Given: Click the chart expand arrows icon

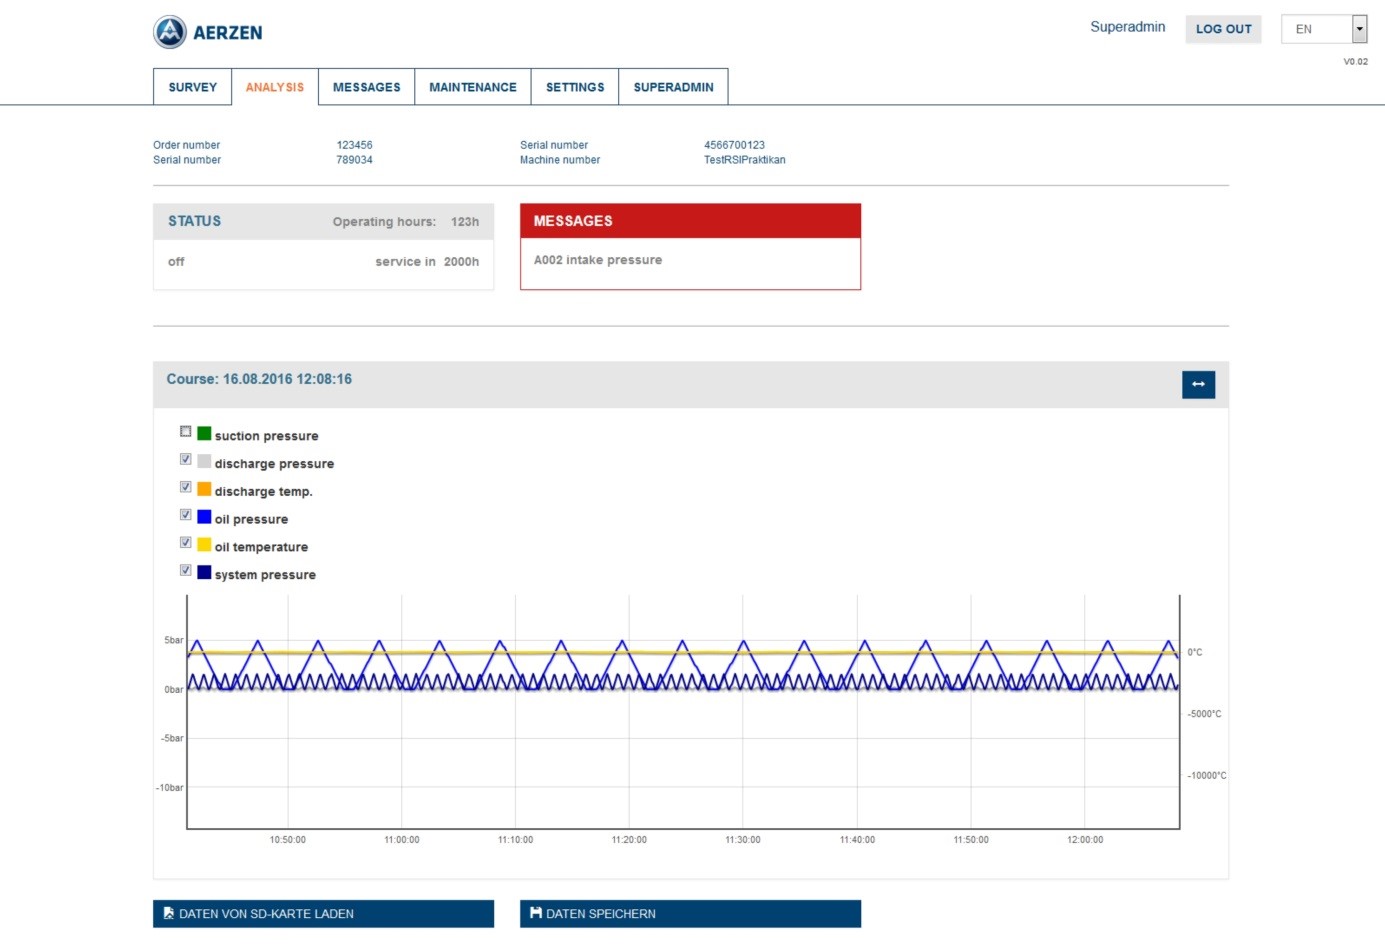Looking at the screenshot, I should point(1198,385).
